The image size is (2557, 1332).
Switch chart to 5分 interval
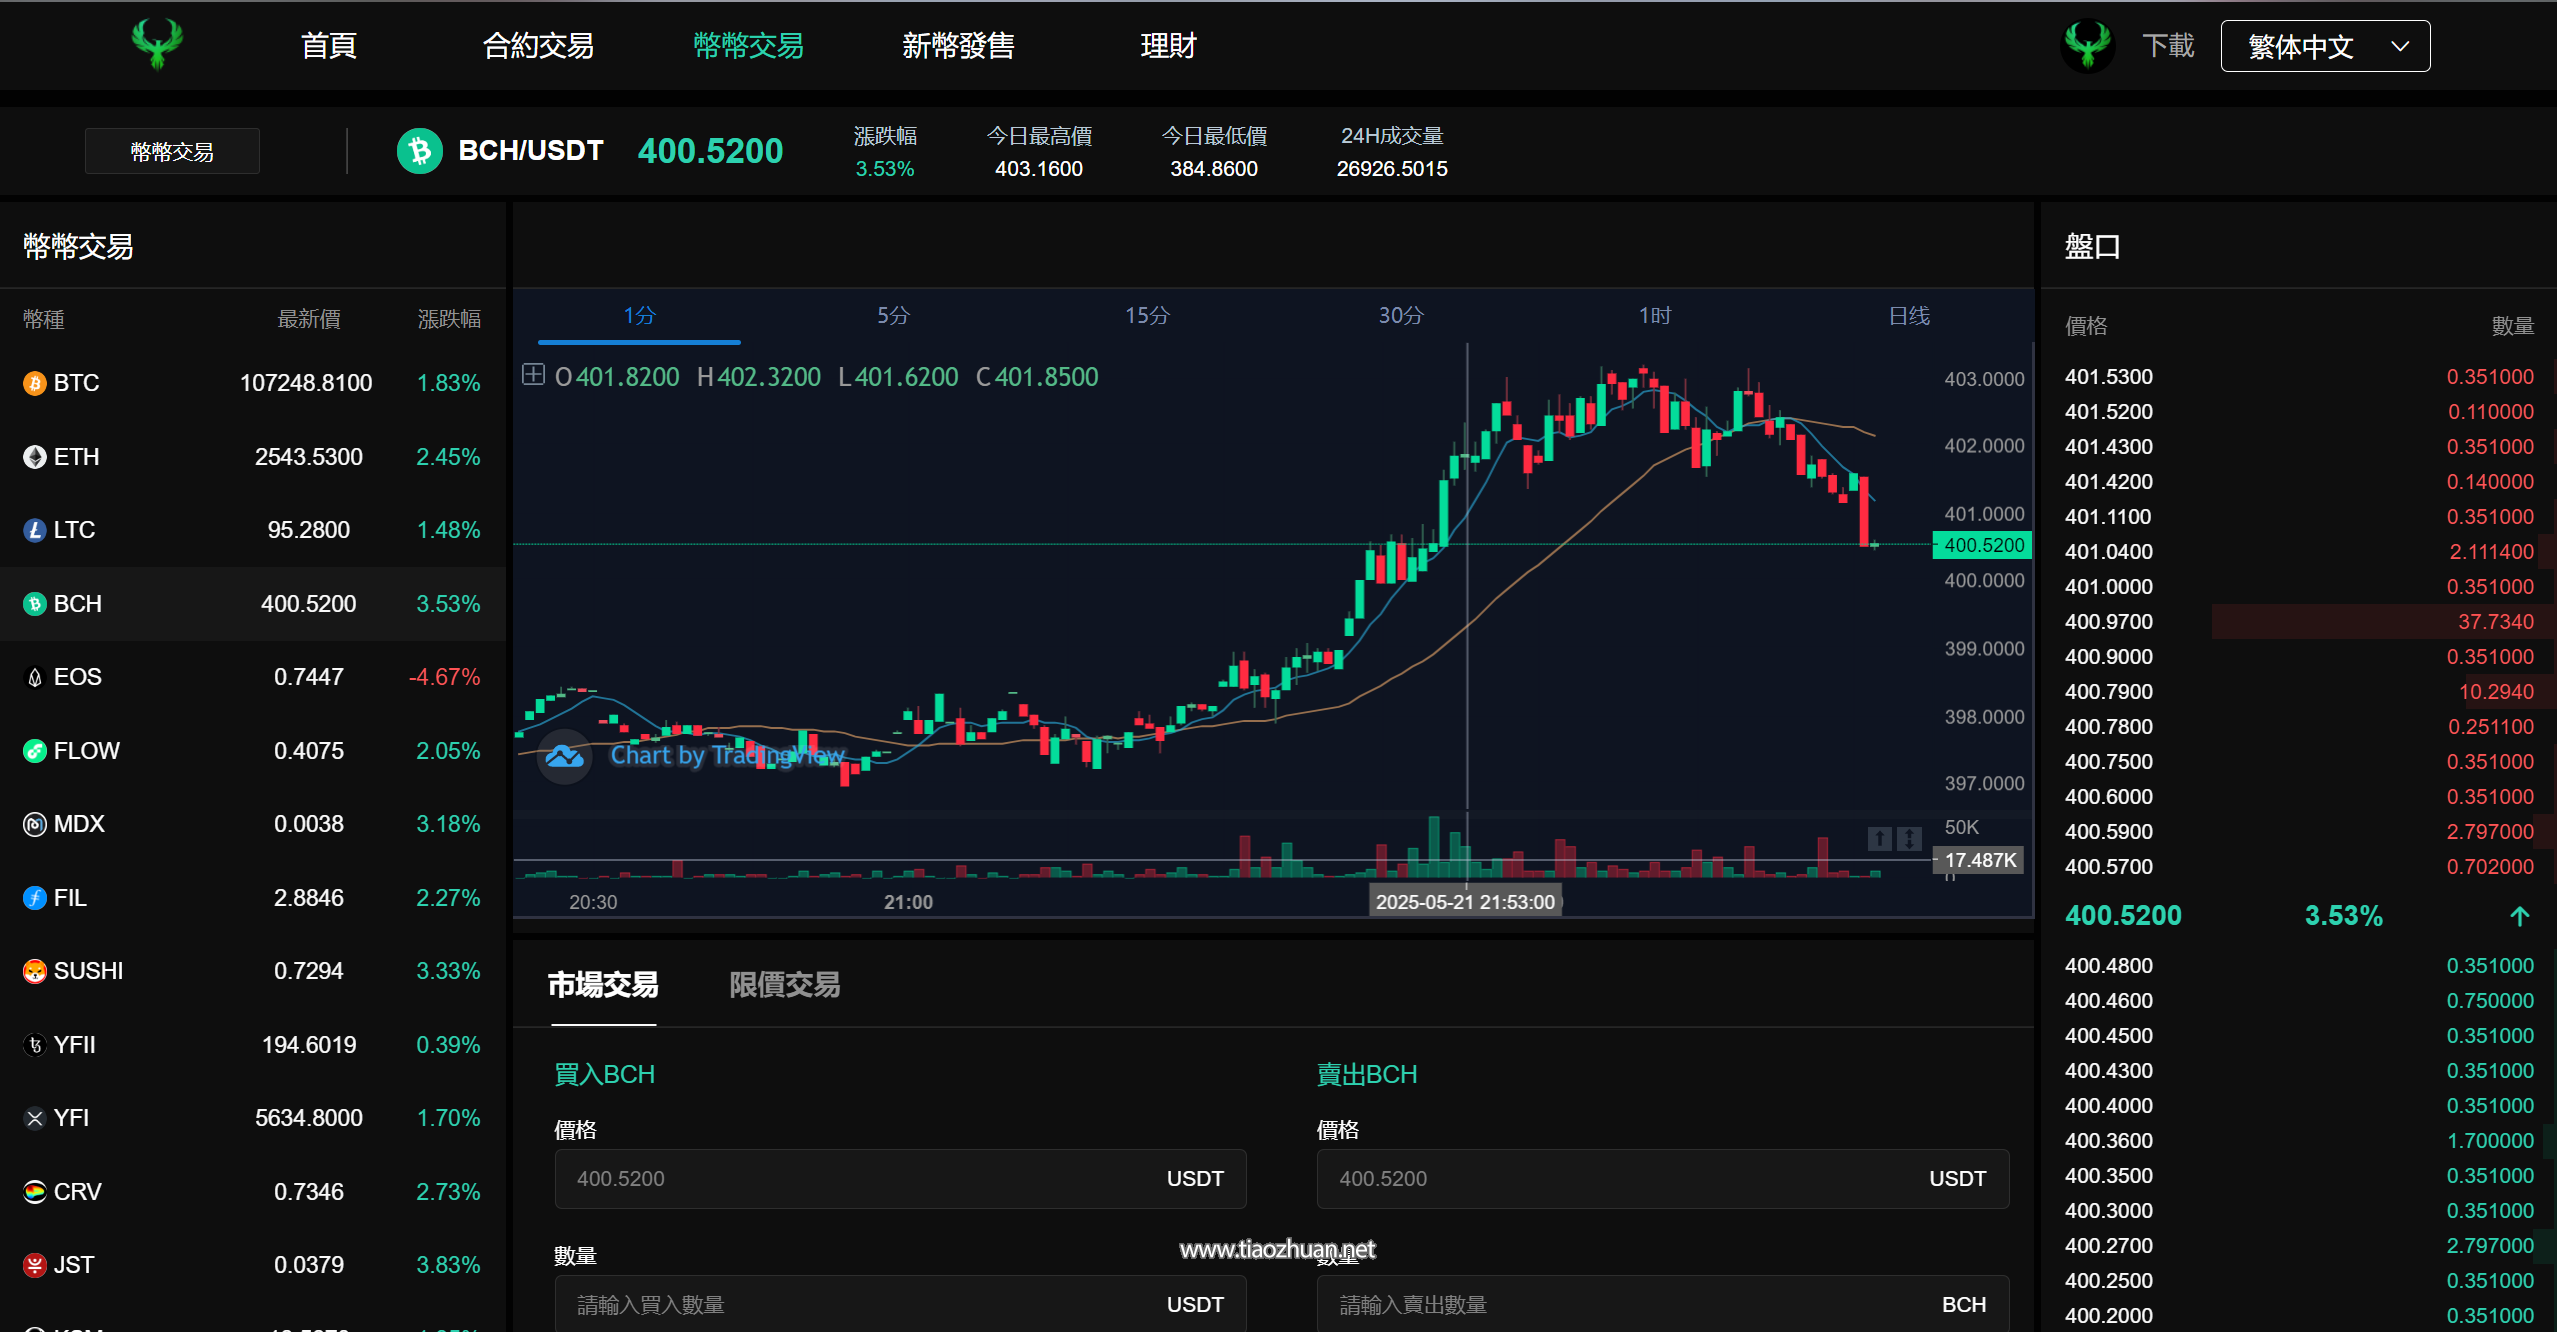893,316
